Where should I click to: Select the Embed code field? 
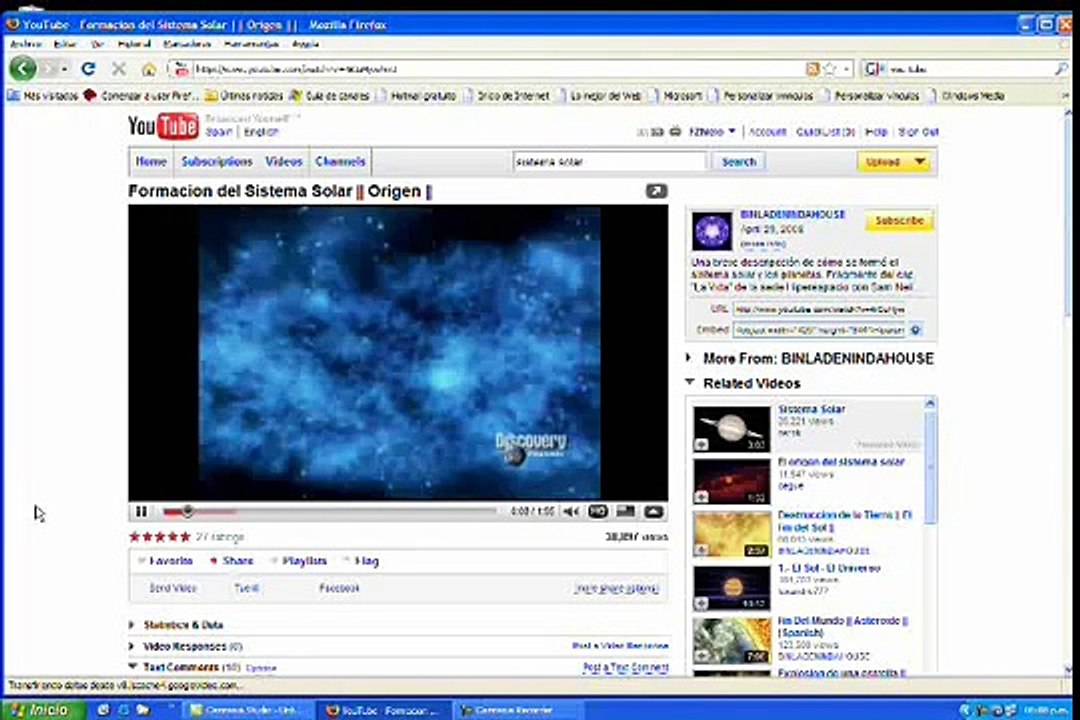tap(819, 330)
